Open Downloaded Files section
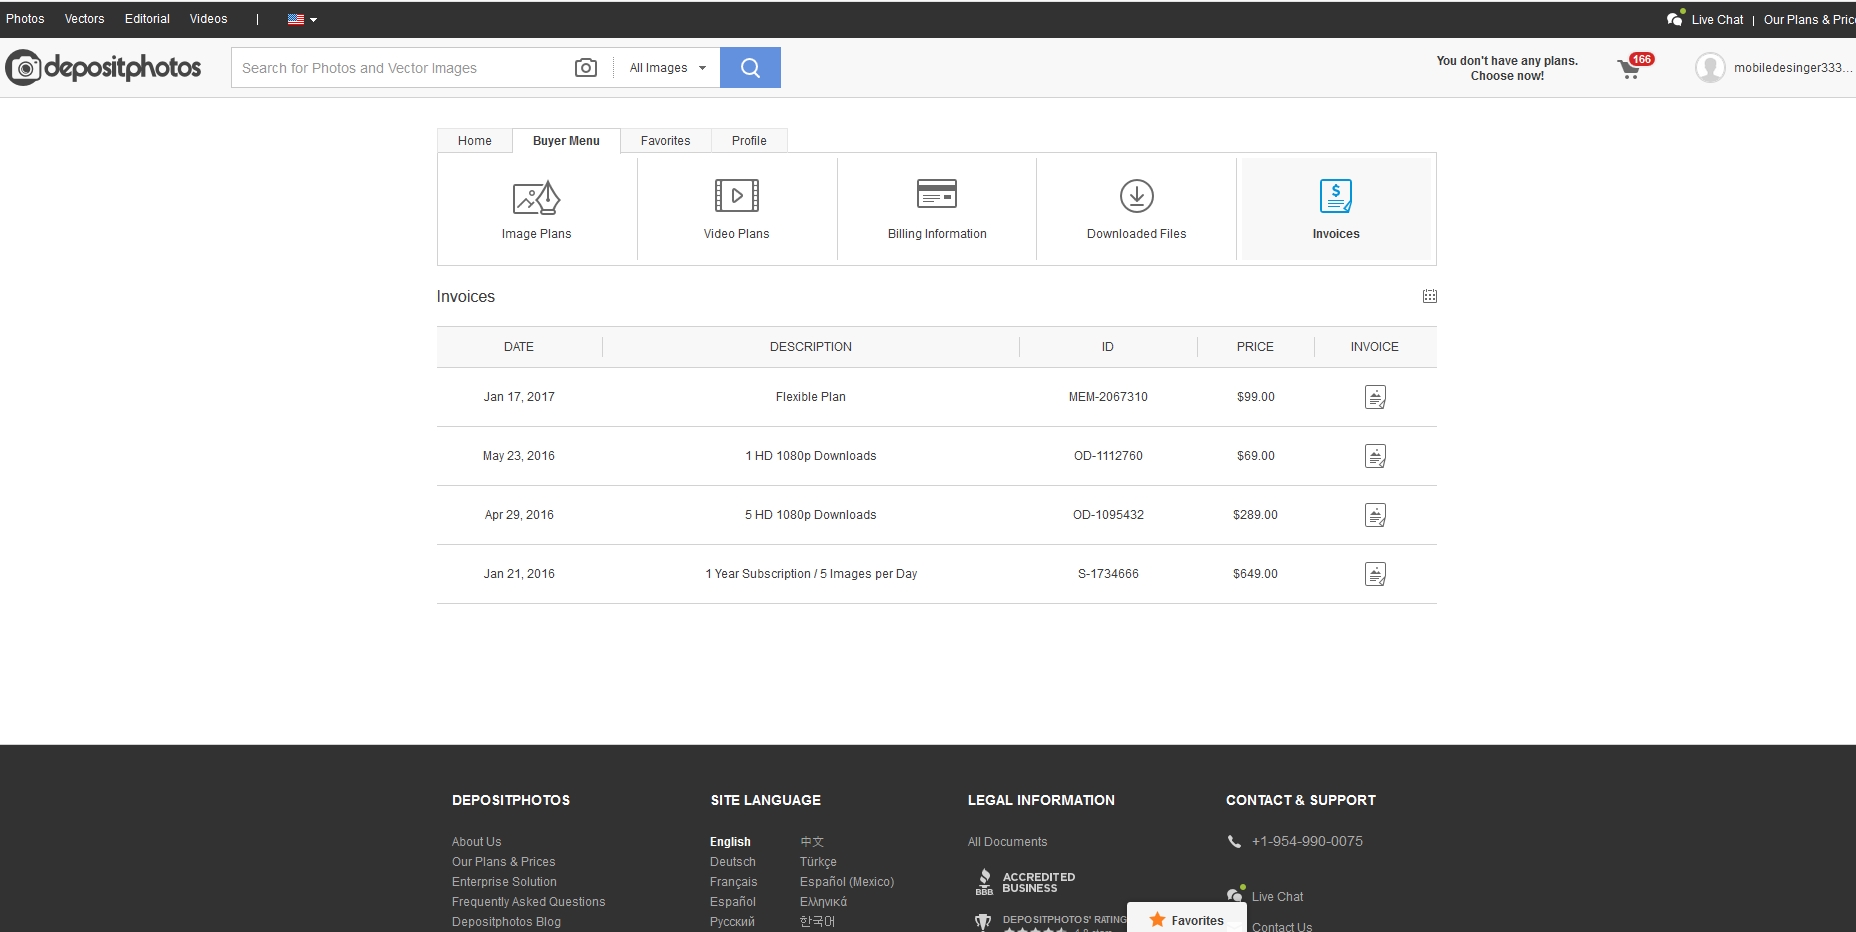 1137,210
